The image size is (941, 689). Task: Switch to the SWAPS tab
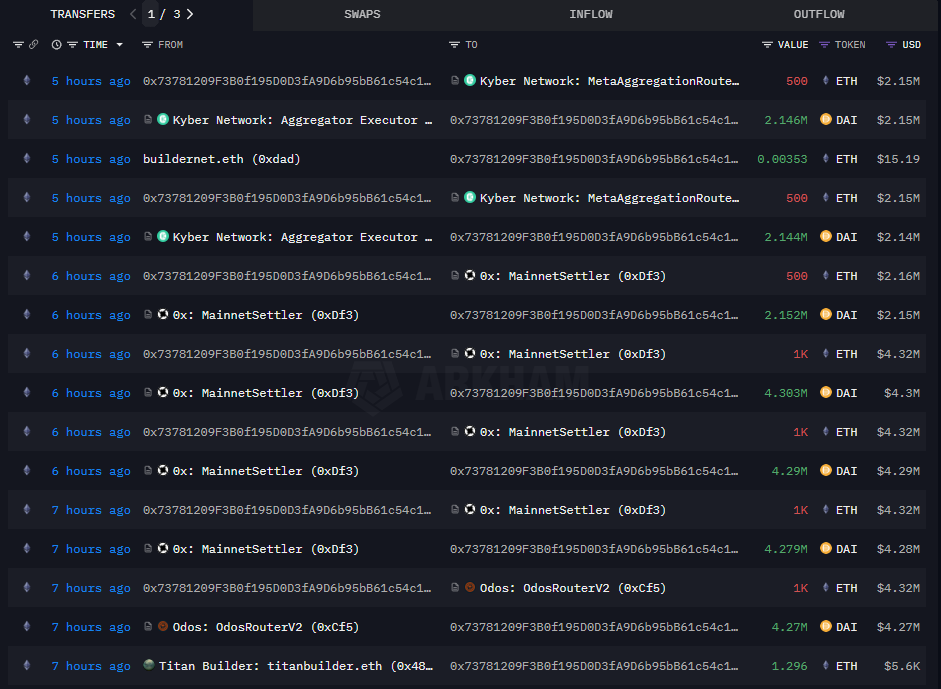[x=362, y=14]
